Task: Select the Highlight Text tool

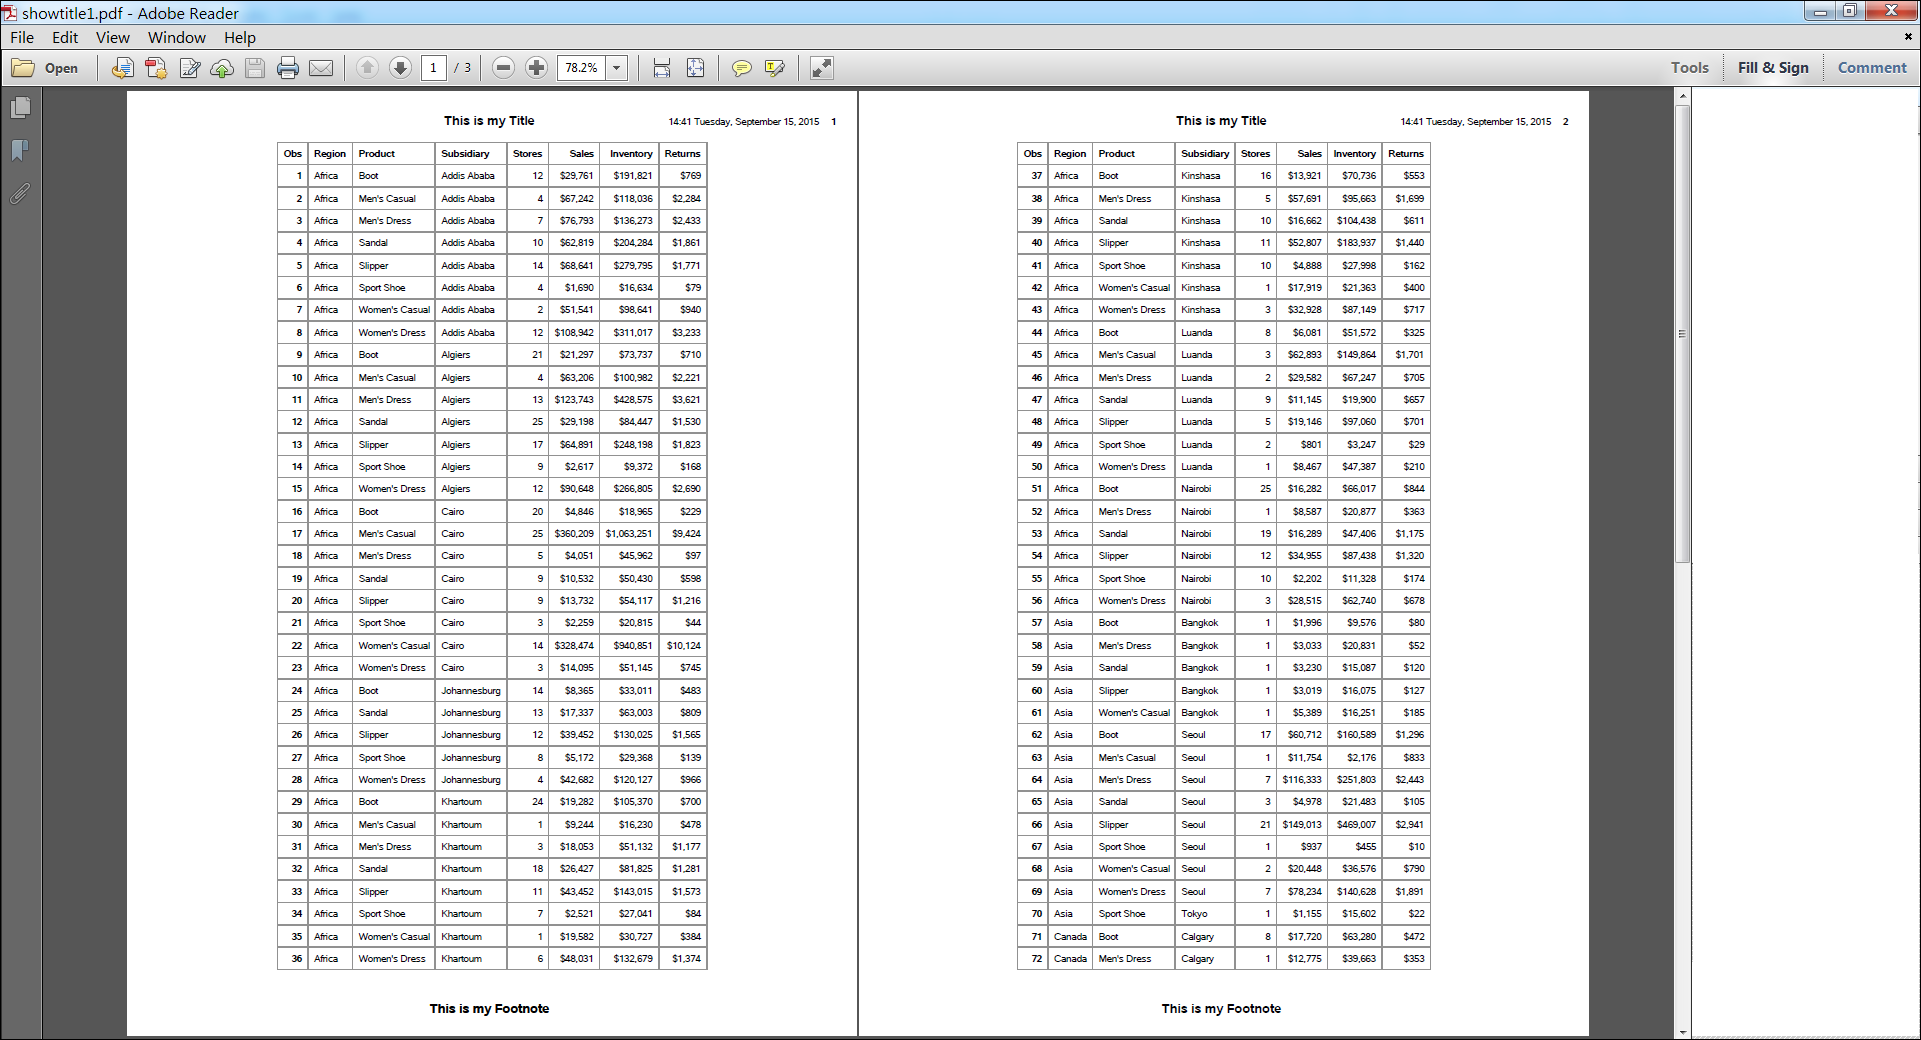Action: click(x=774, y=68)
